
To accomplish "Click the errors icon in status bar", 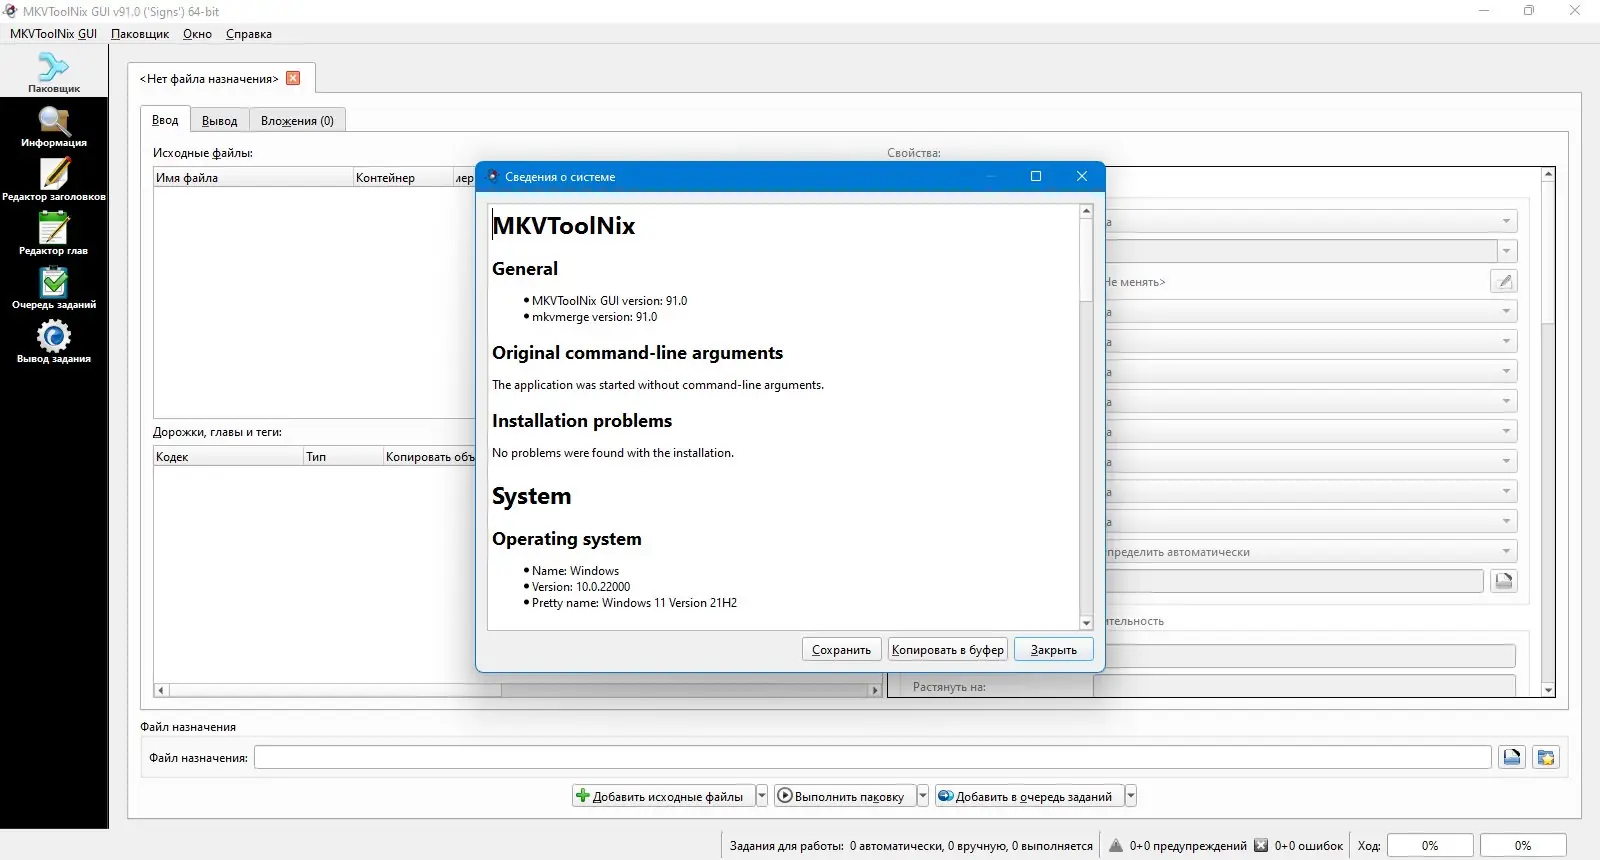I will [1261, 845].
